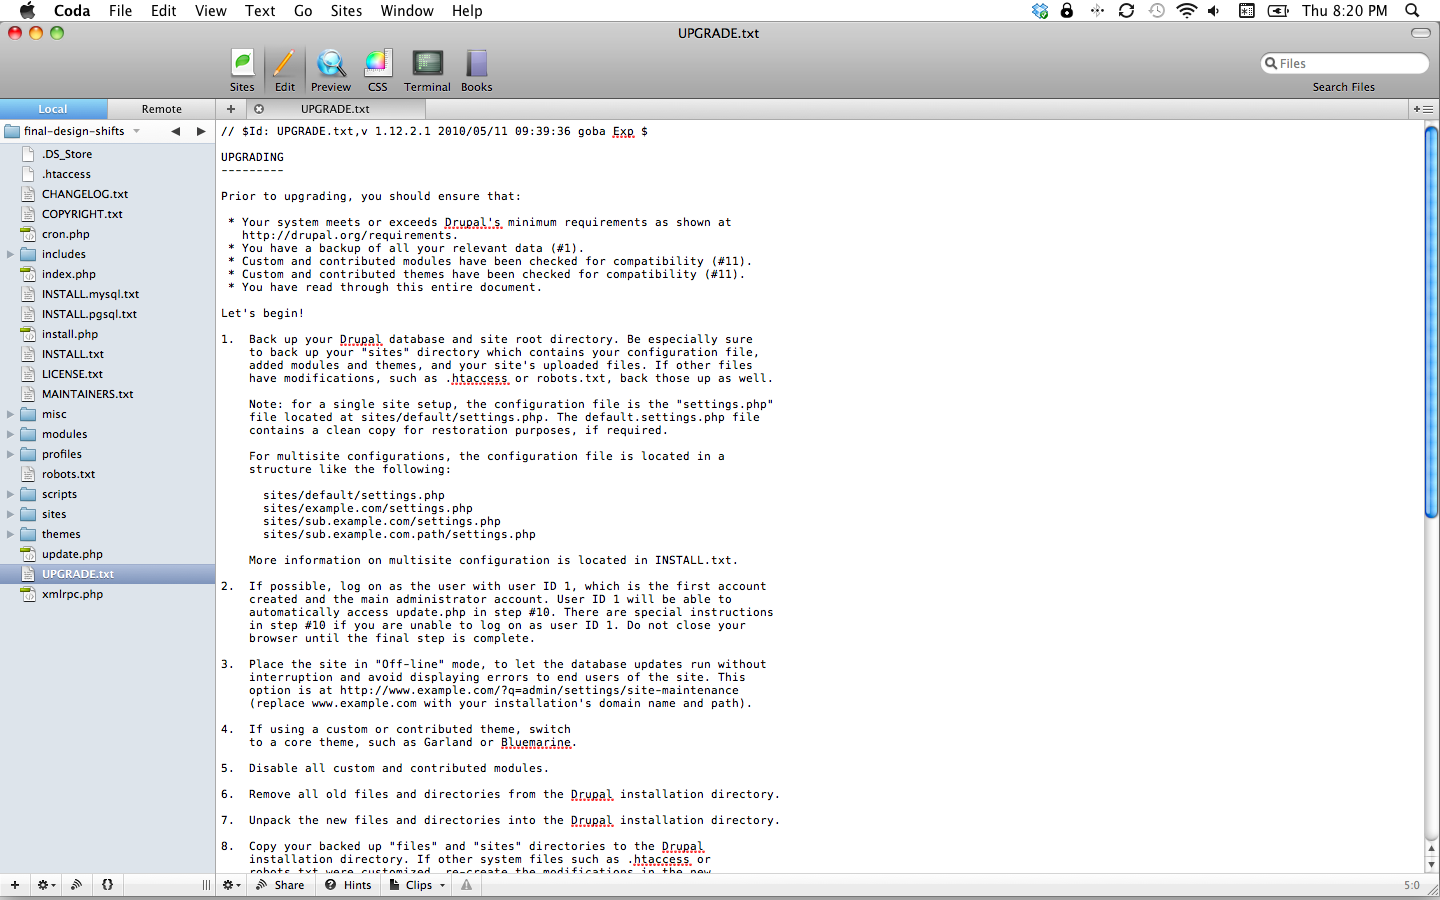Open the Window menu
This screenshot has width=1440, height=900.
tap(407, 11)
